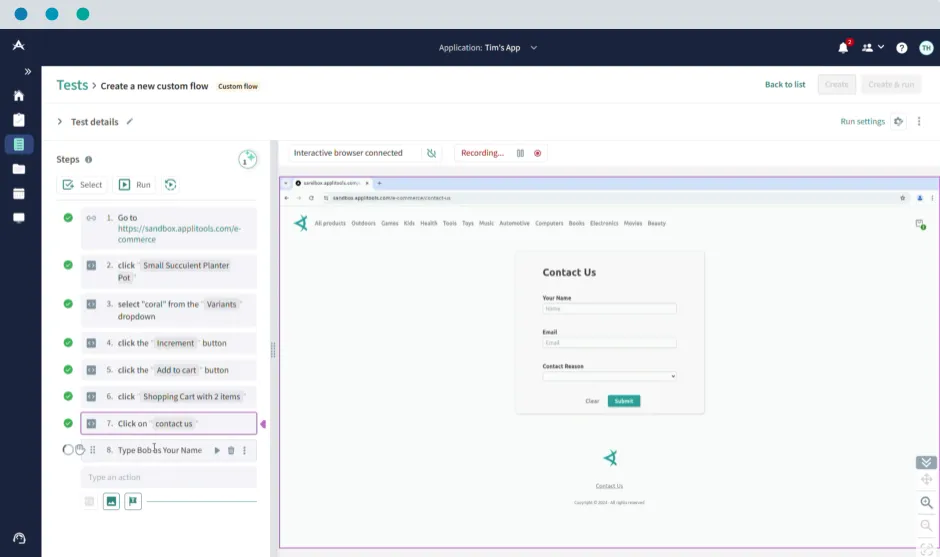
Task: Click the flag checkpoint icon below steps
Action: coord(132,501)
